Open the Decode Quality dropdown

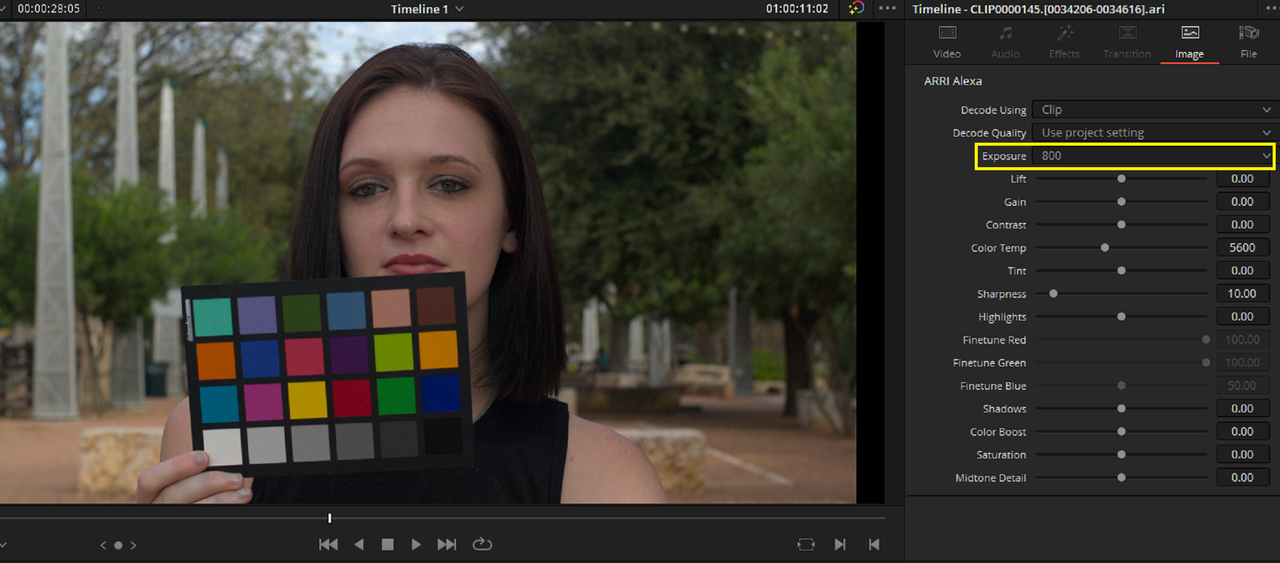(1154, 132)
